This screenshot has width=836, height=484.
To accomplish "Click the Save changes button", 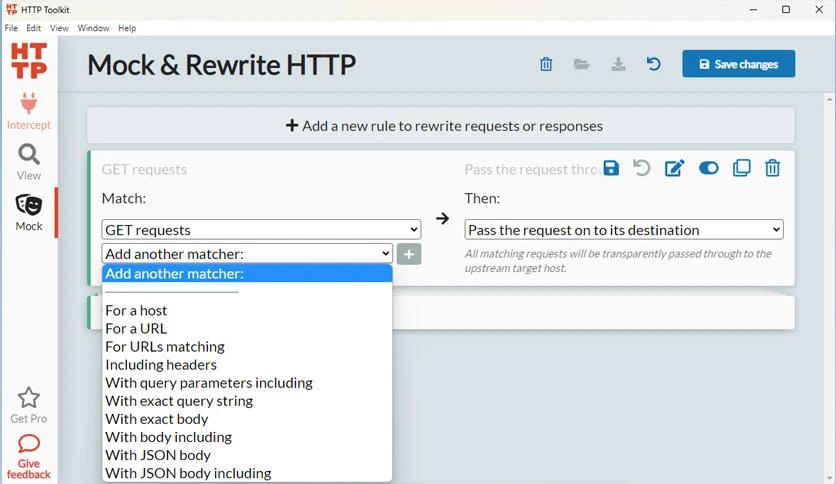I will coord(738,64).
